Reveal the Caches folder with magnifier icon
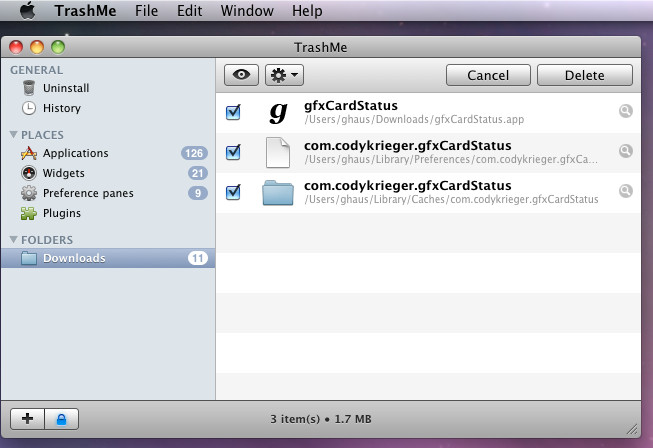Viewport: 653px width, 448px height. (x=626, y=191)
